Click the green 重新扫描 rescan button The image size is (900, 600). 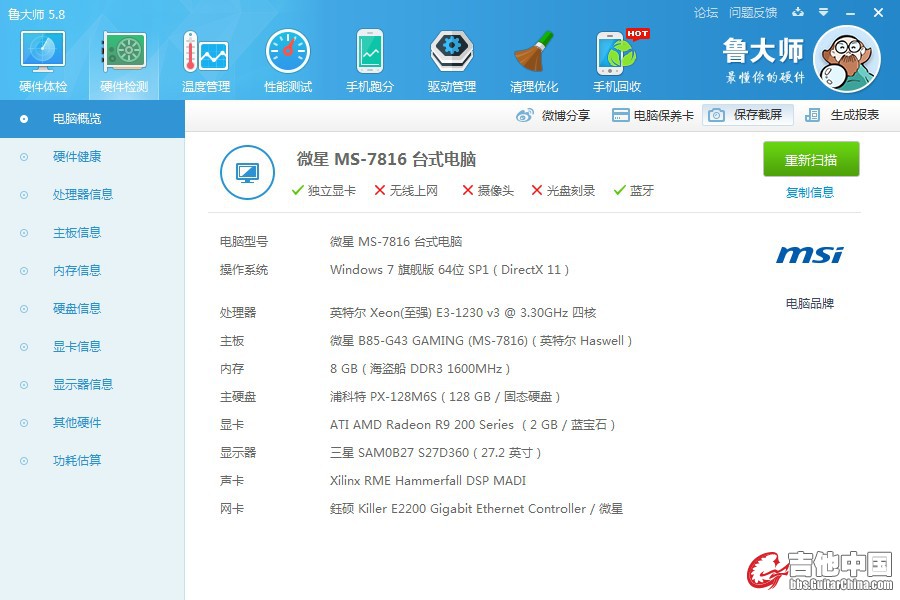(x=811, y=159)
